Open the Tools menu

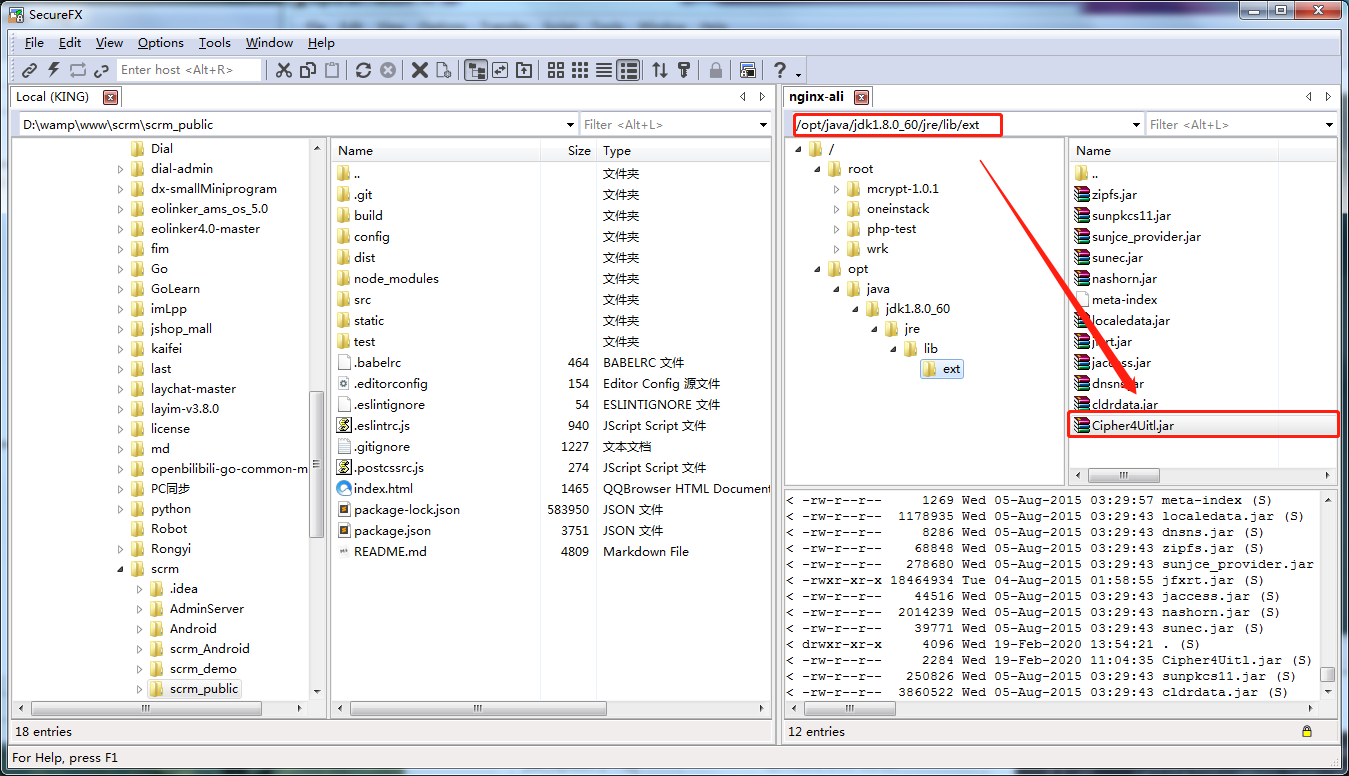tap(214, 43)
